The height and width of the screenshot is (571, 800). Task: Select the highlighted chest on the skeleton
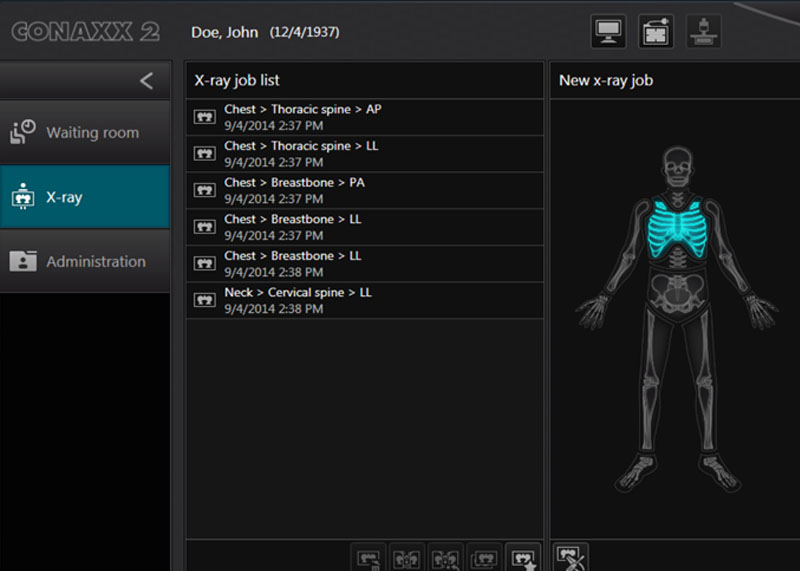[677, 228]
